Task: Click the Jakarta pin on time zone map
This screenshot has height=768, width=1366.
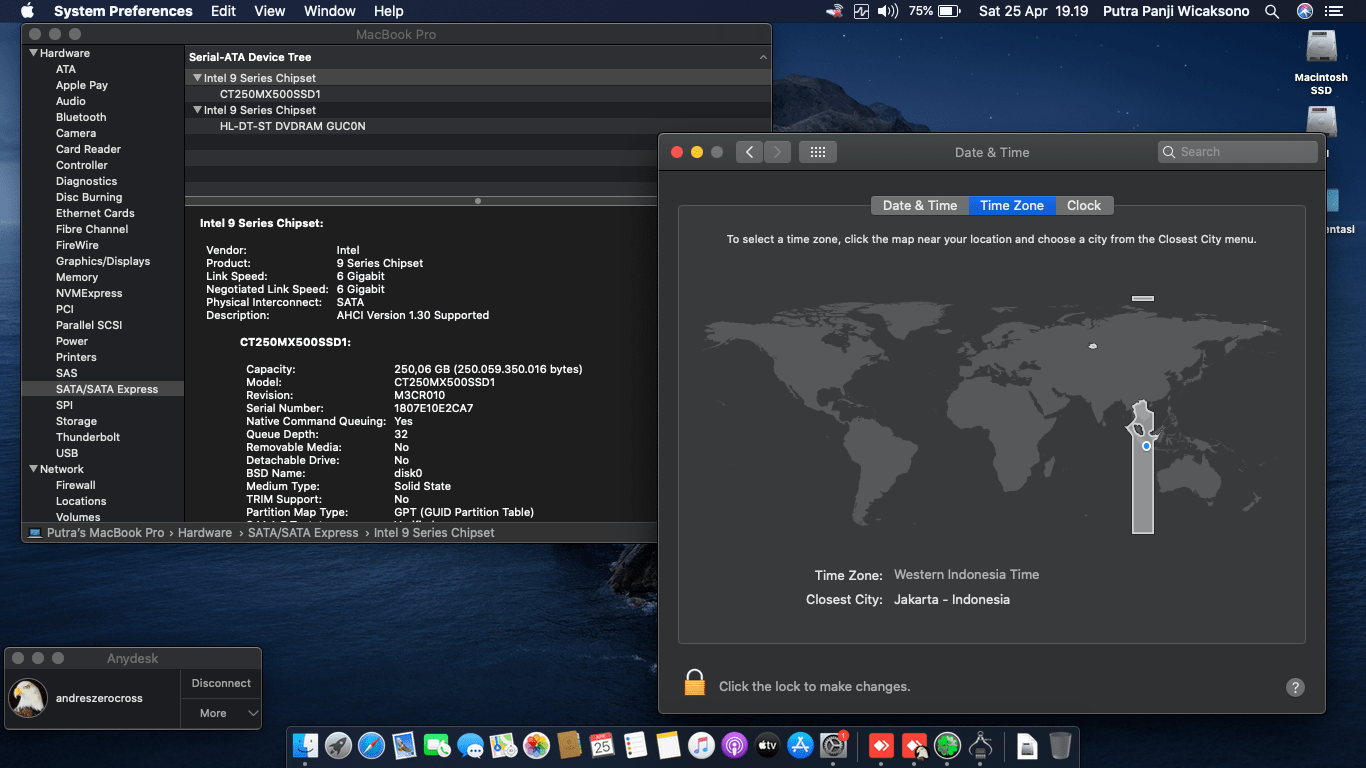Action: (x=1146, y=446)
